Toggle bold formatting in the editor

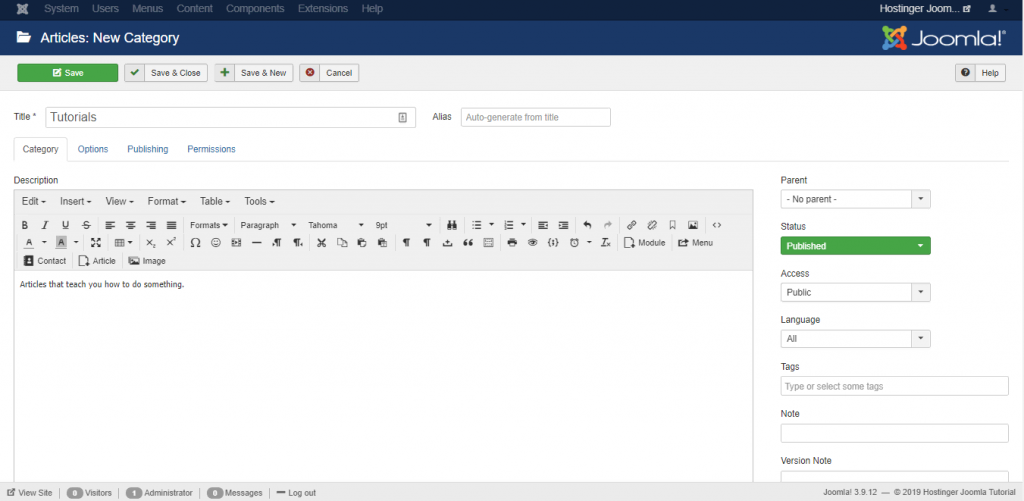point(25,225)
